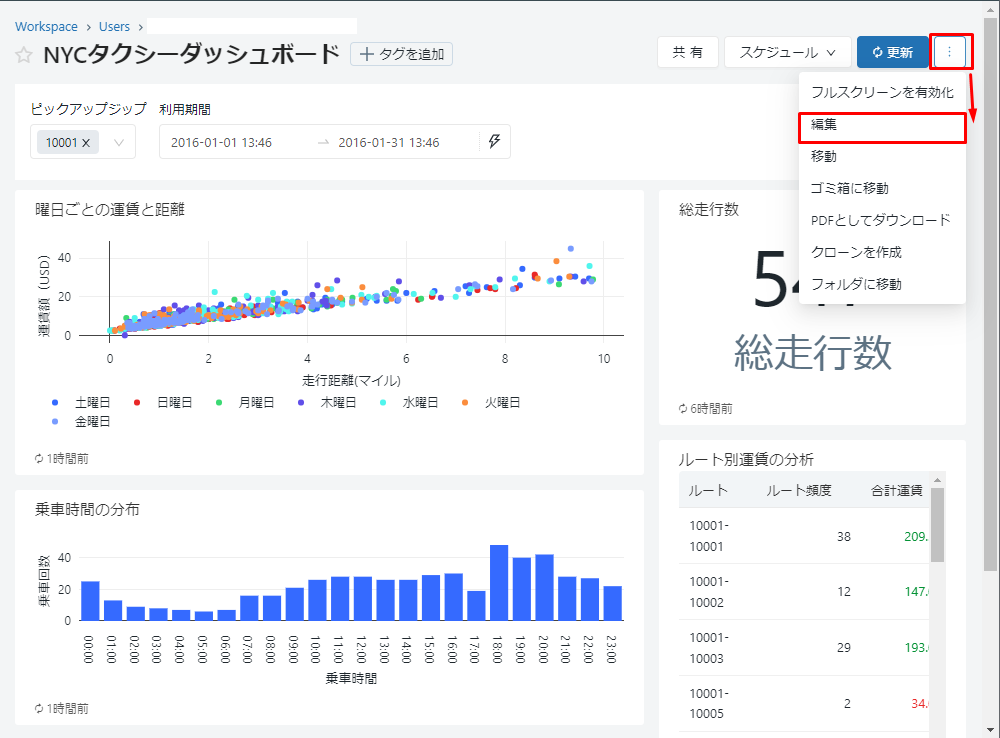1000x738 pixels.
Task: Open the Workspace breadcrumb link
Action: [47, 26]
